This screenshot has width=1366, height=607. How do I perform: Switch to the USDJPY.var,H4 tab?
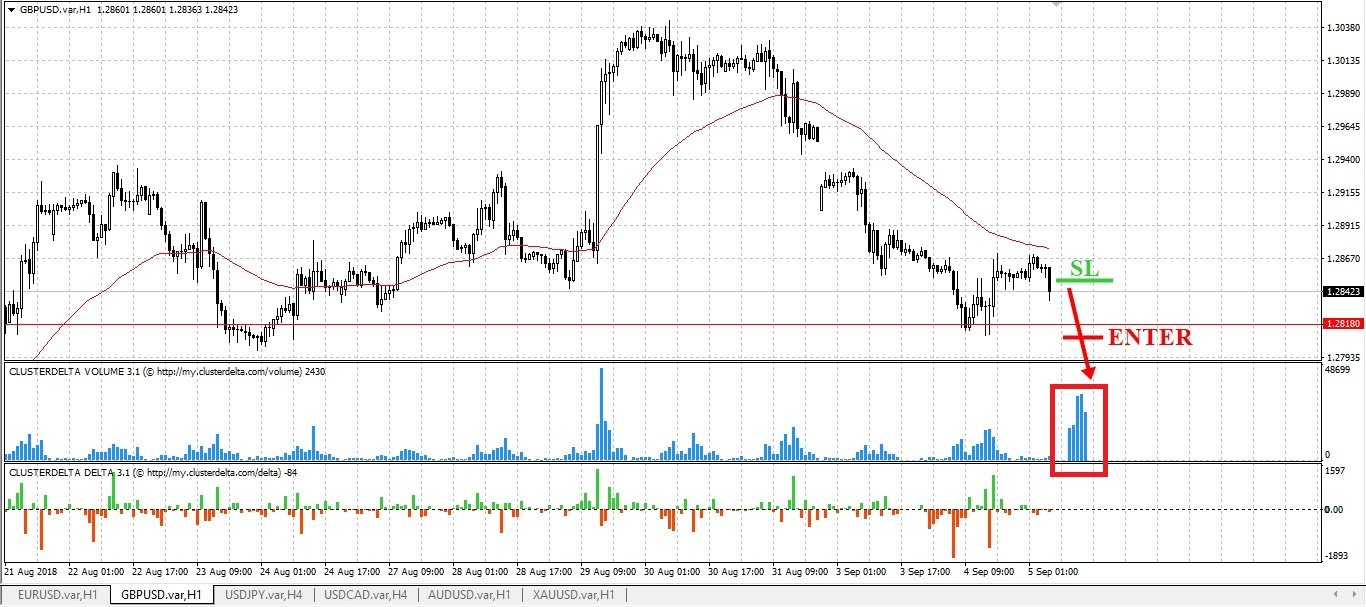click(265, 595)
